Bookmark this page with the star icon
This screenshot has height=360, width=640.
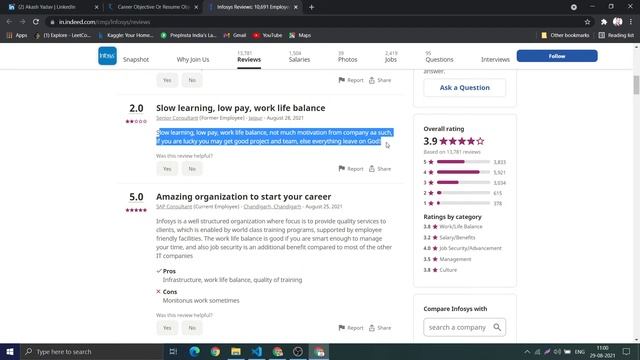point(587,22)
